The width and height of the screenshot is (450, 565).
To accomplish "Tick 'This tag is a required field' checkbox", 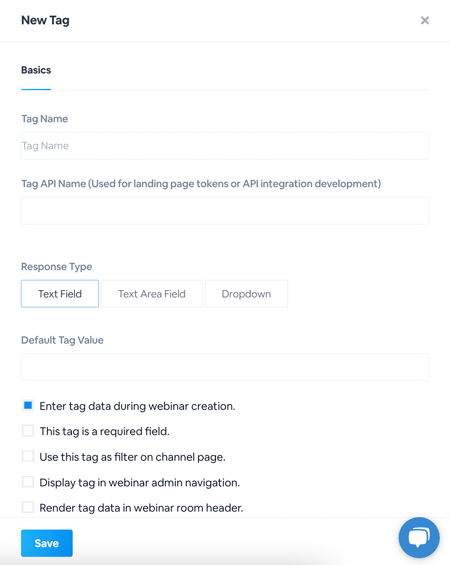I will (28, 431).
